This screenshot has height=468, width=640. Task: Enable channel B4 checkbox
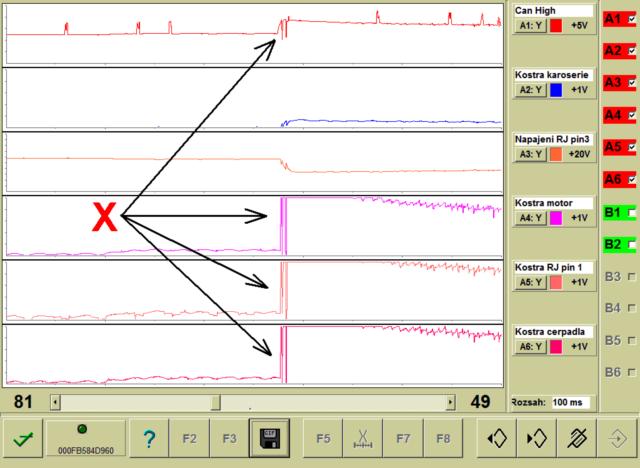point(632,308)
